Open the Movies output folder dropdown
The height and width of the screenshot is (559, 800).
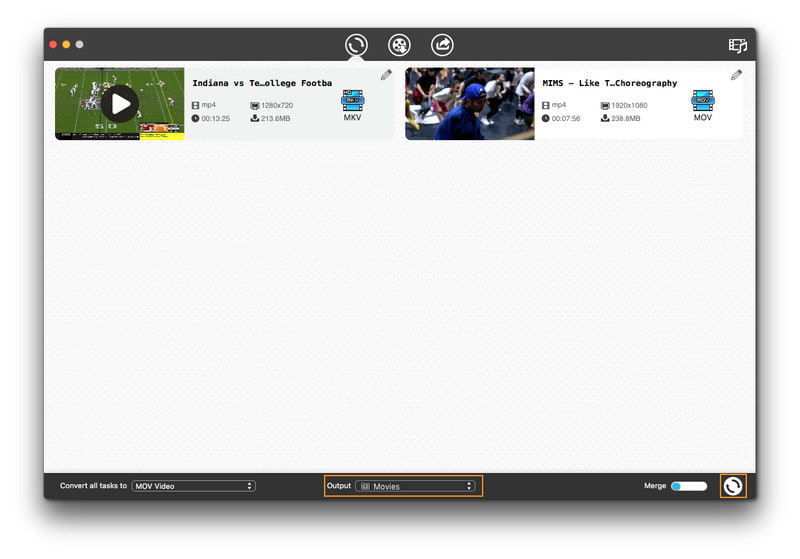click(415, 486)
